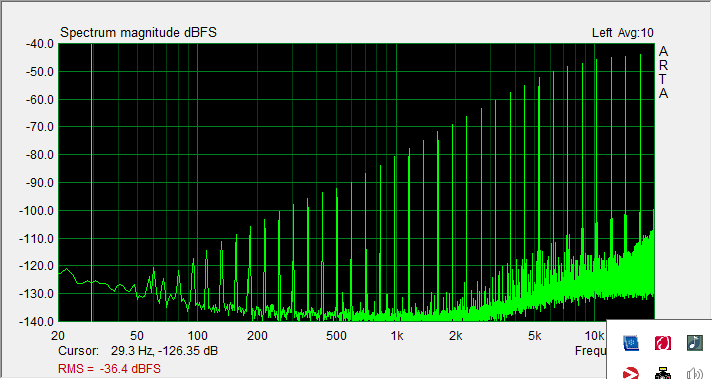Click the 'Left Avg:10' label
This screenshot has height=379, width=712.
pos(623,33)
